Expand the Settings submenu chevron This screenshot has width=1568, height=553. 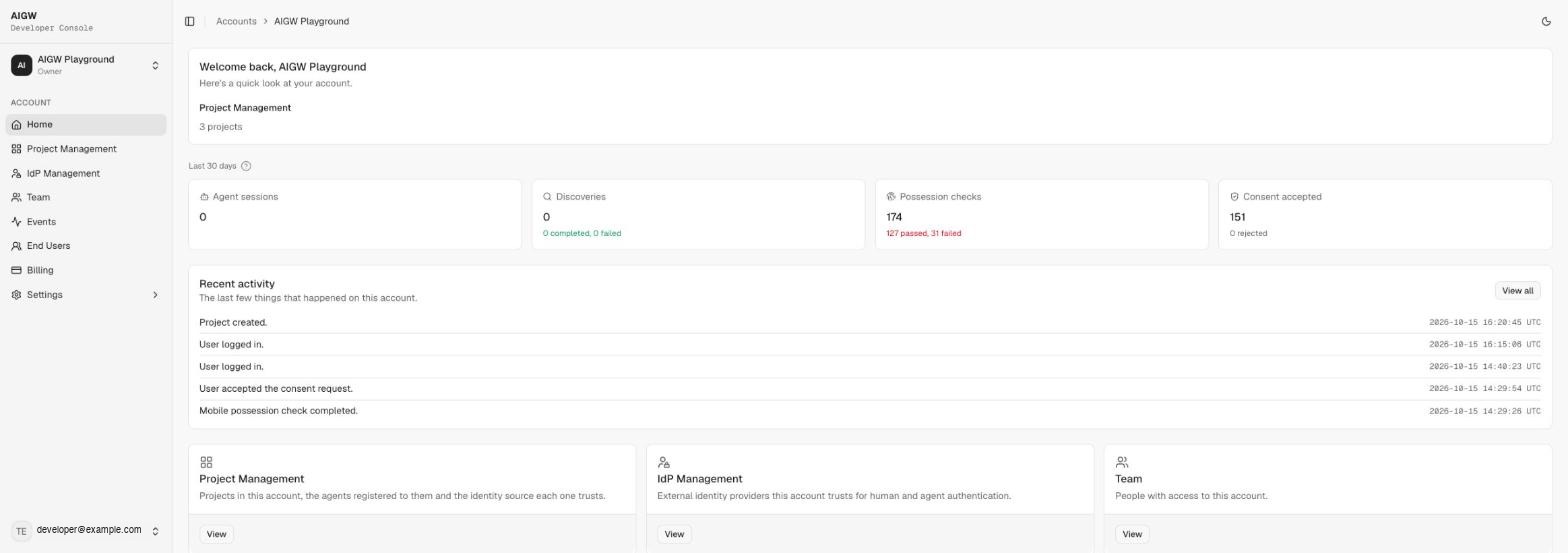coord(155,295)
